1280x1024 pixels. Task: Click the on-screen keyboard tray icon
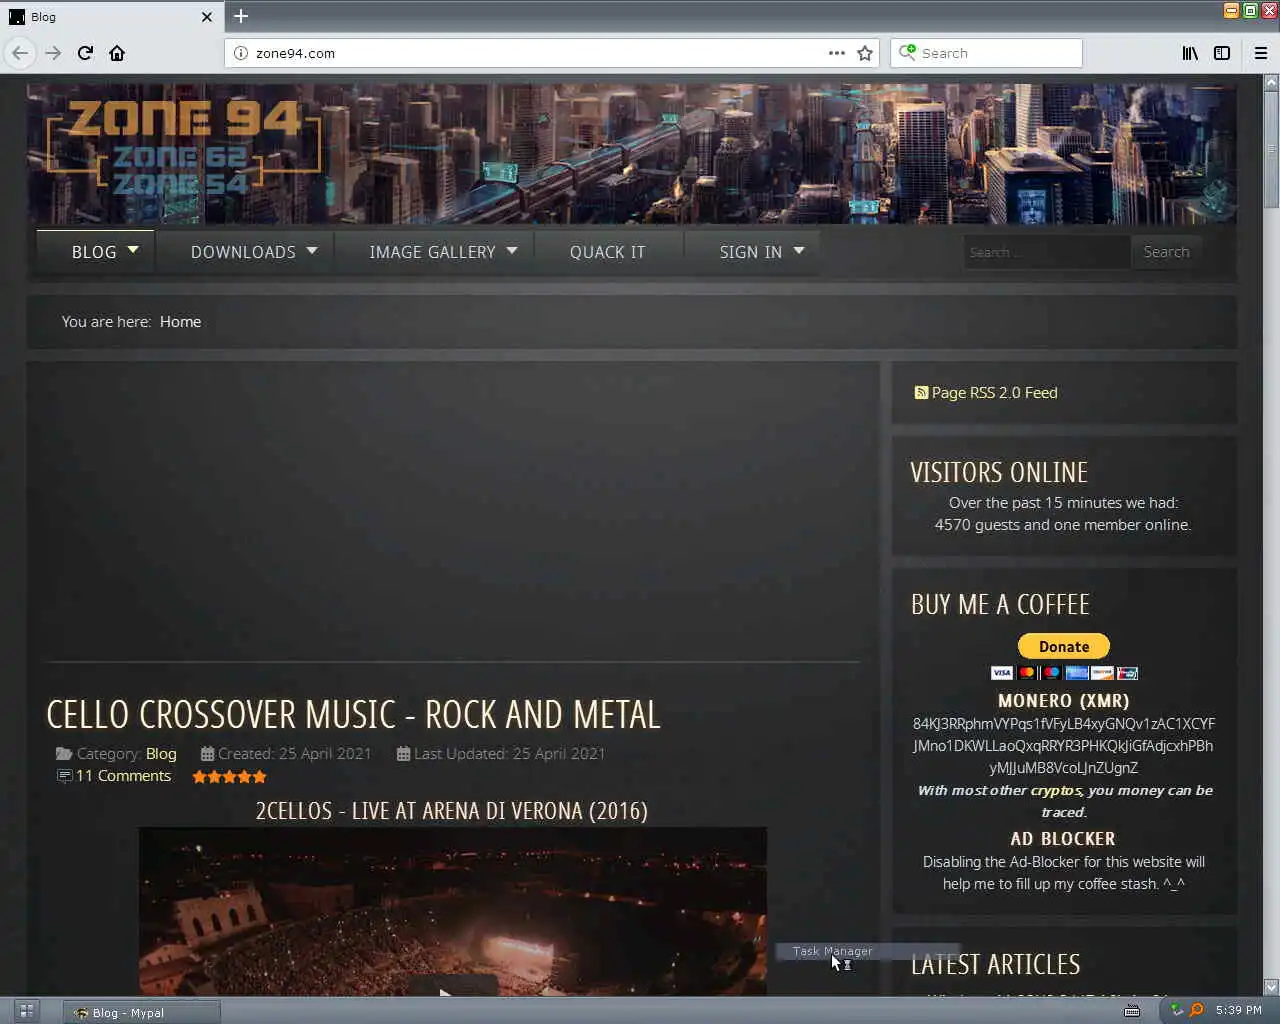1132,1011
